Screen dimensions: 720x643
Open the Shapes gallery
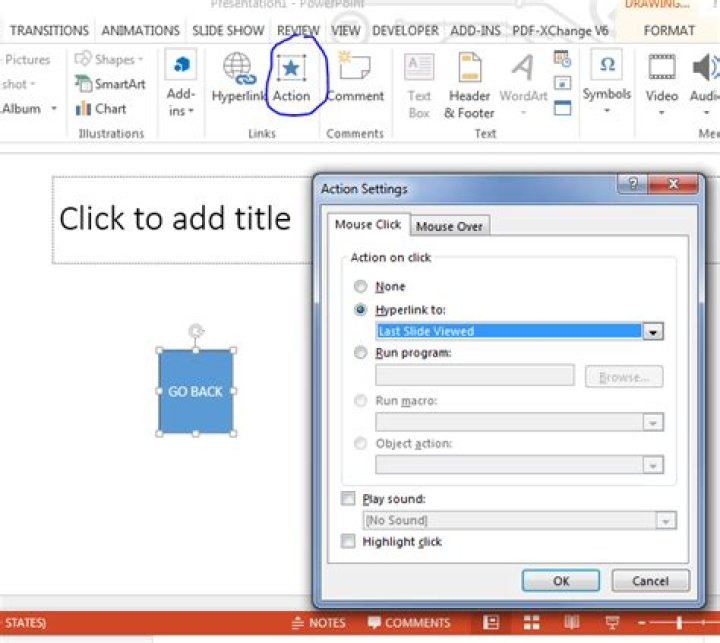(109, 59)
